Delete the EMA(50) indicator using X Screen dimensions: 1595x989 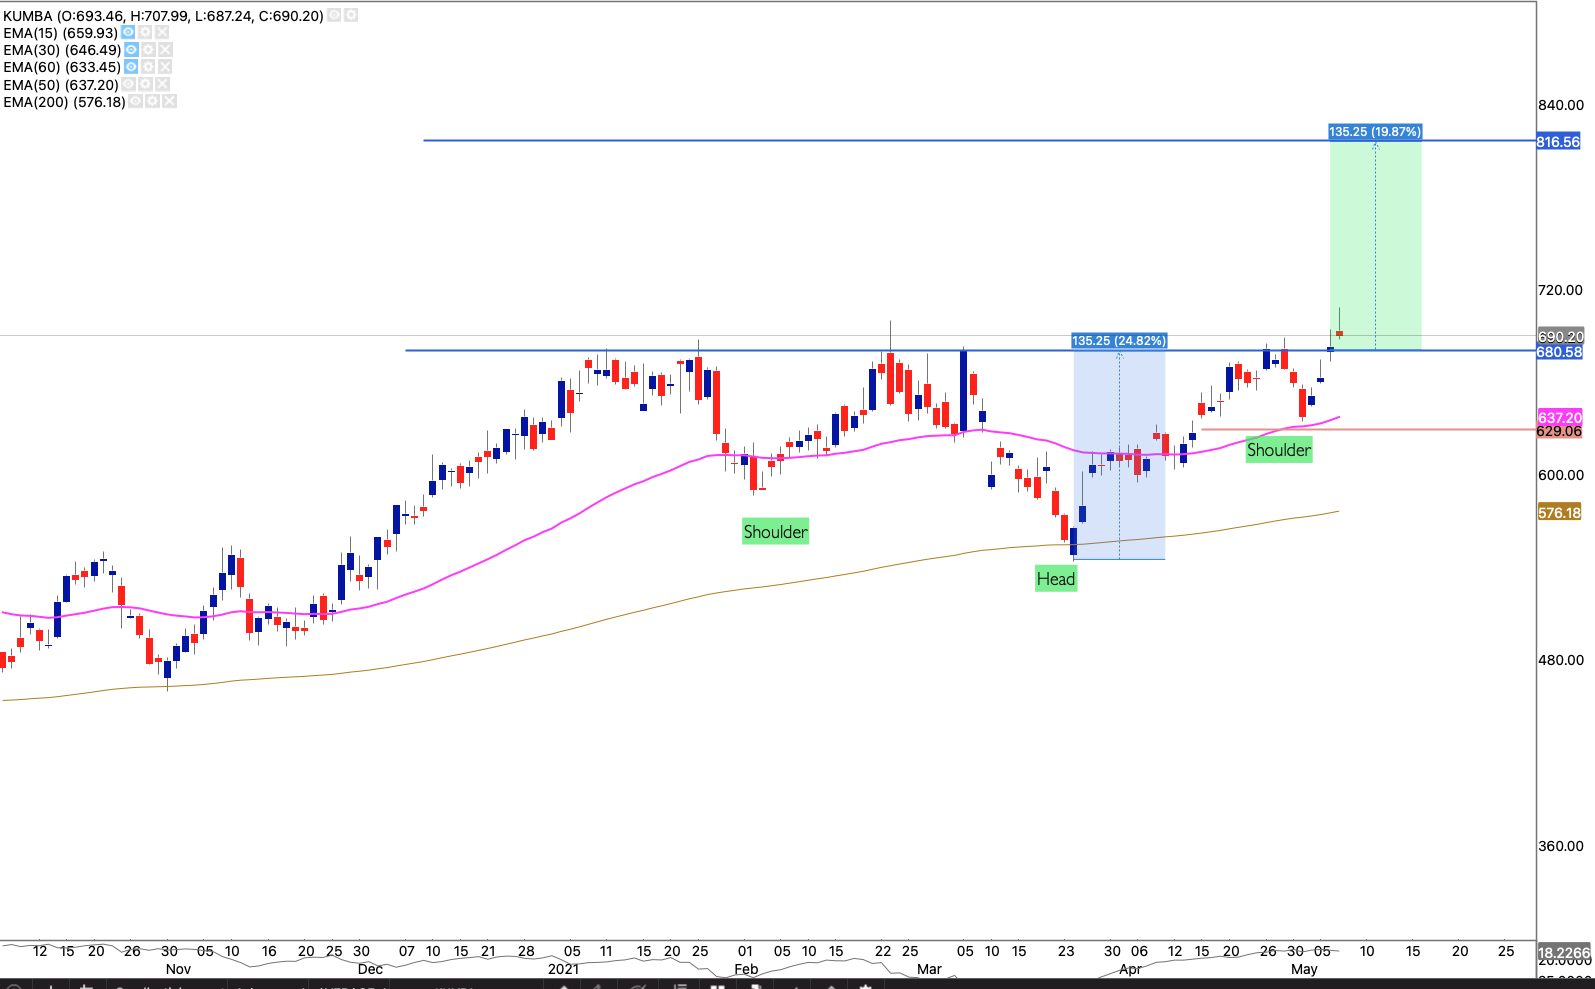[163, 85]
